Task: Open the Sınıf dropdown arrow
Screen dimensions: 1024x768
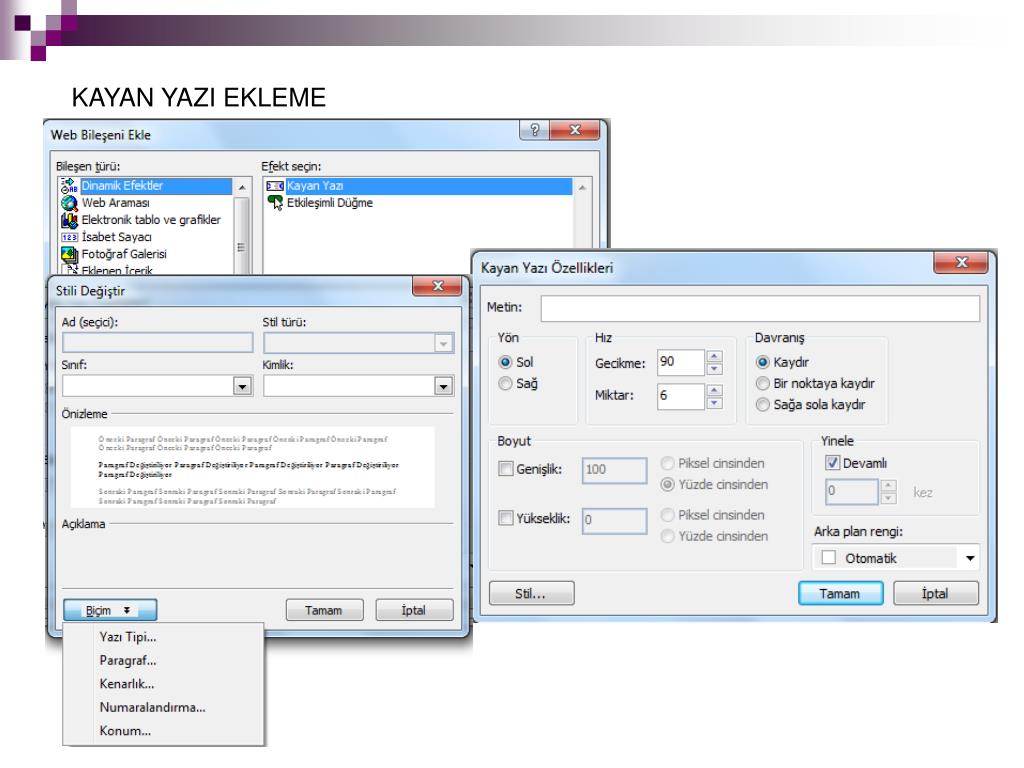Action: (242, 387)
